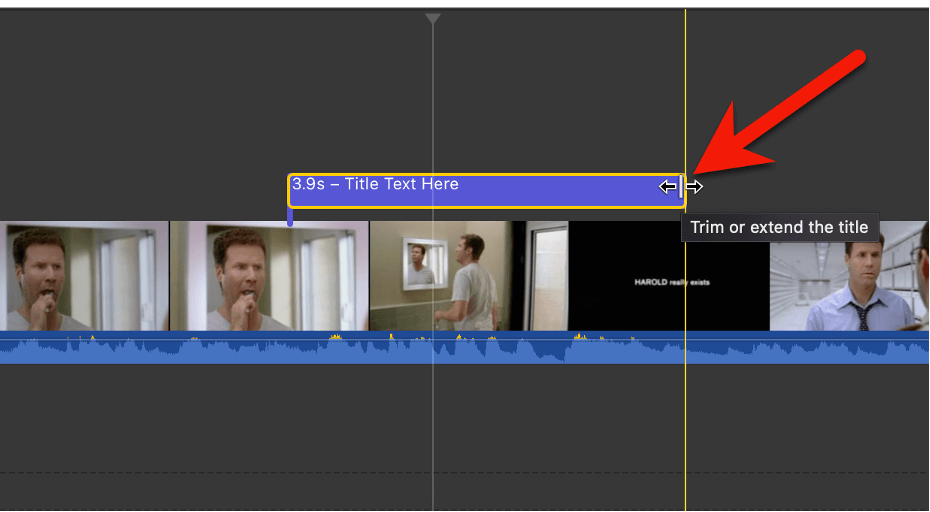930x512 pixels.
Task: Click the "Trim or extend the title" tooltip
Action: coord(779,227)
